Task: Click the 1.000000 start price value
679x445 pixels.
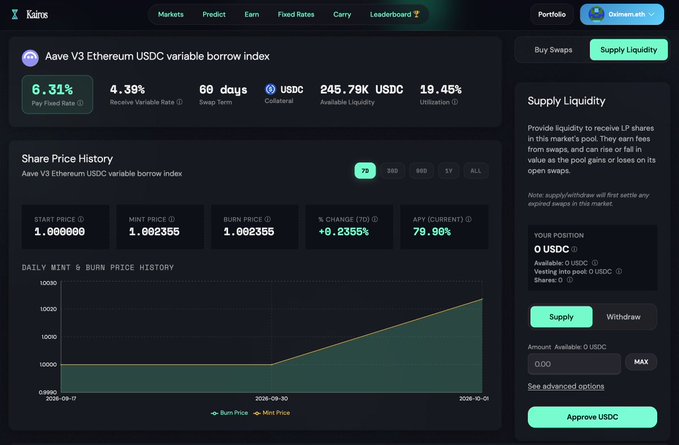Action: [x=60, y=232]
